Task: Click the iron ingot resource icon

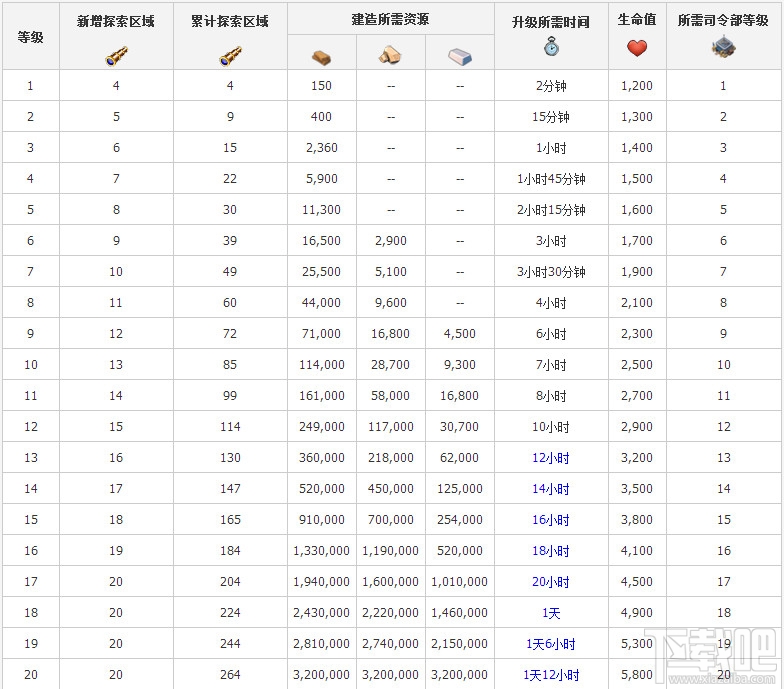Action: (460, 56)
